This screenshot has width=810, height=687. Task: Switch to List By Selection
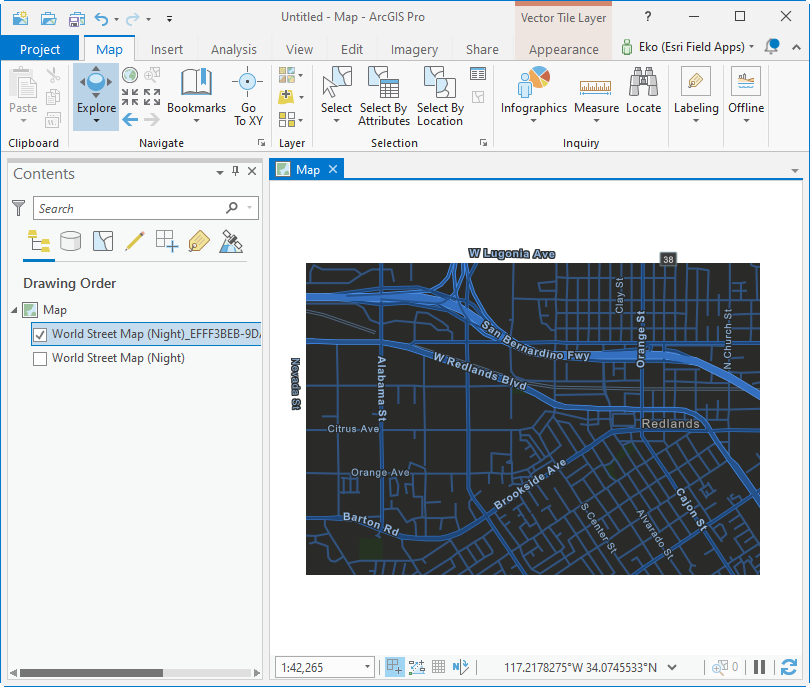pyautogui.click(x=103, y=241)
